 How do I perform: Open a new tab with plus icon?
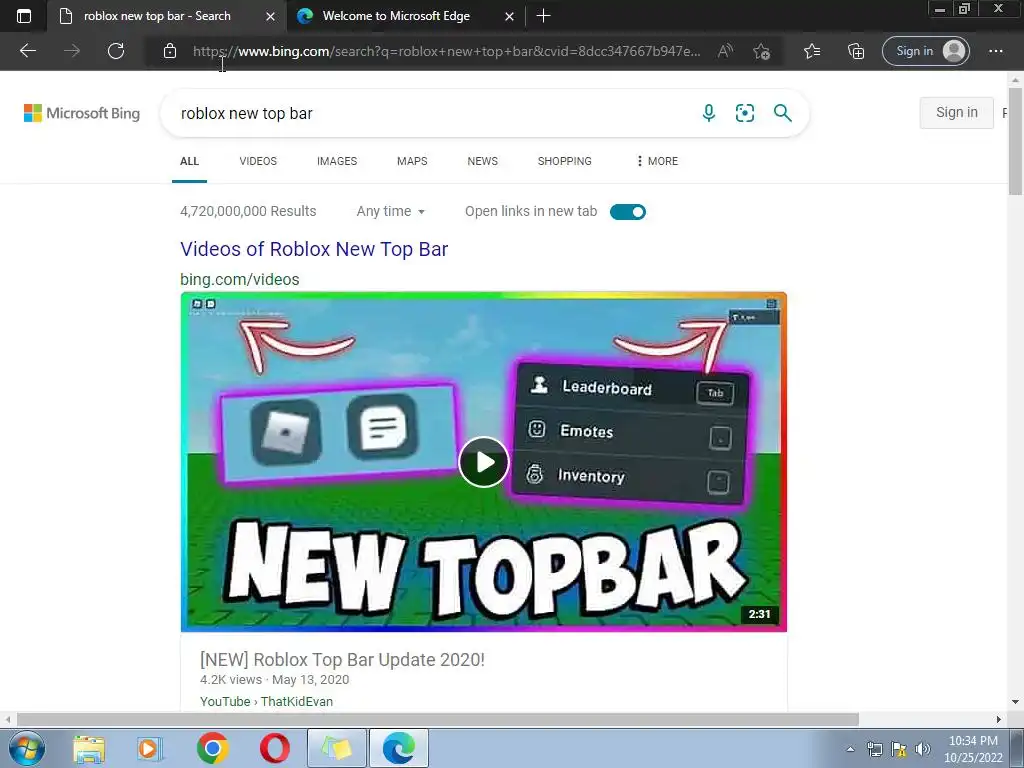point(543,16)
